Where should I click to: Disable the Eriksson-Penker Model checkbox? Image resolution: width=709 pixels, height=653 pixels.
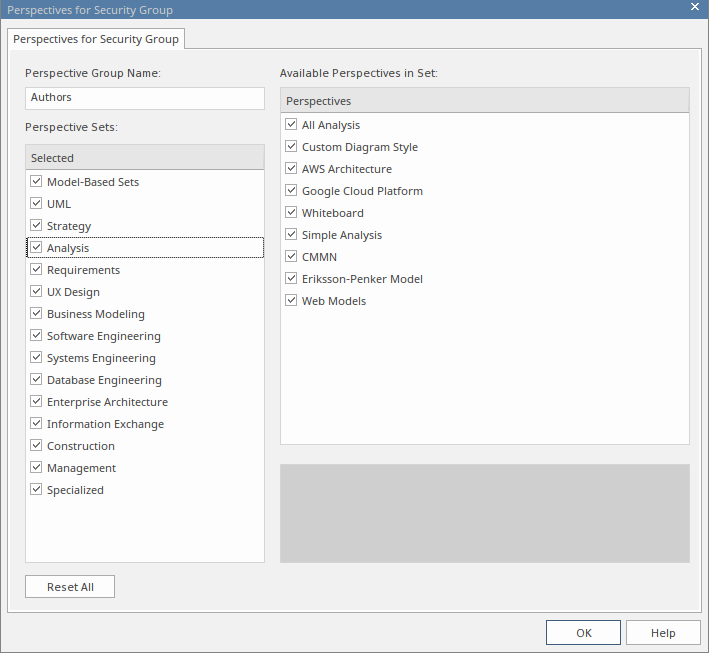pos(291,279)
